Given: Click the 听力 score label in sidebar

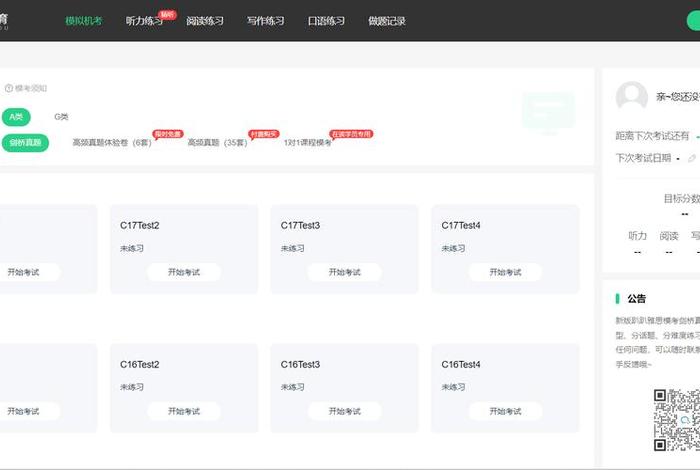Looking at the screenshot, I should (638, 236).
